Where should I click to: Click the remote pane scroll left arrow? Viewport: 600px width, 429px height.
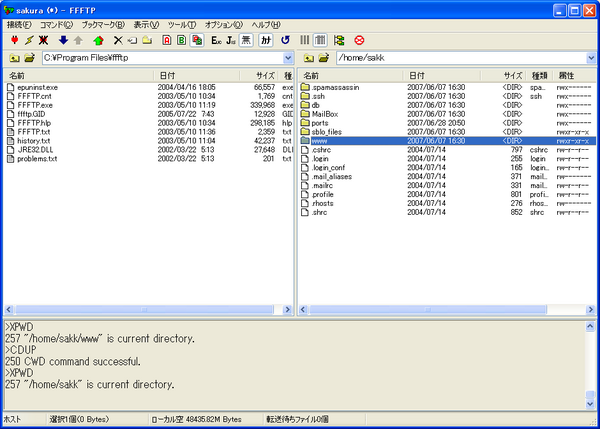pos(303,310)
